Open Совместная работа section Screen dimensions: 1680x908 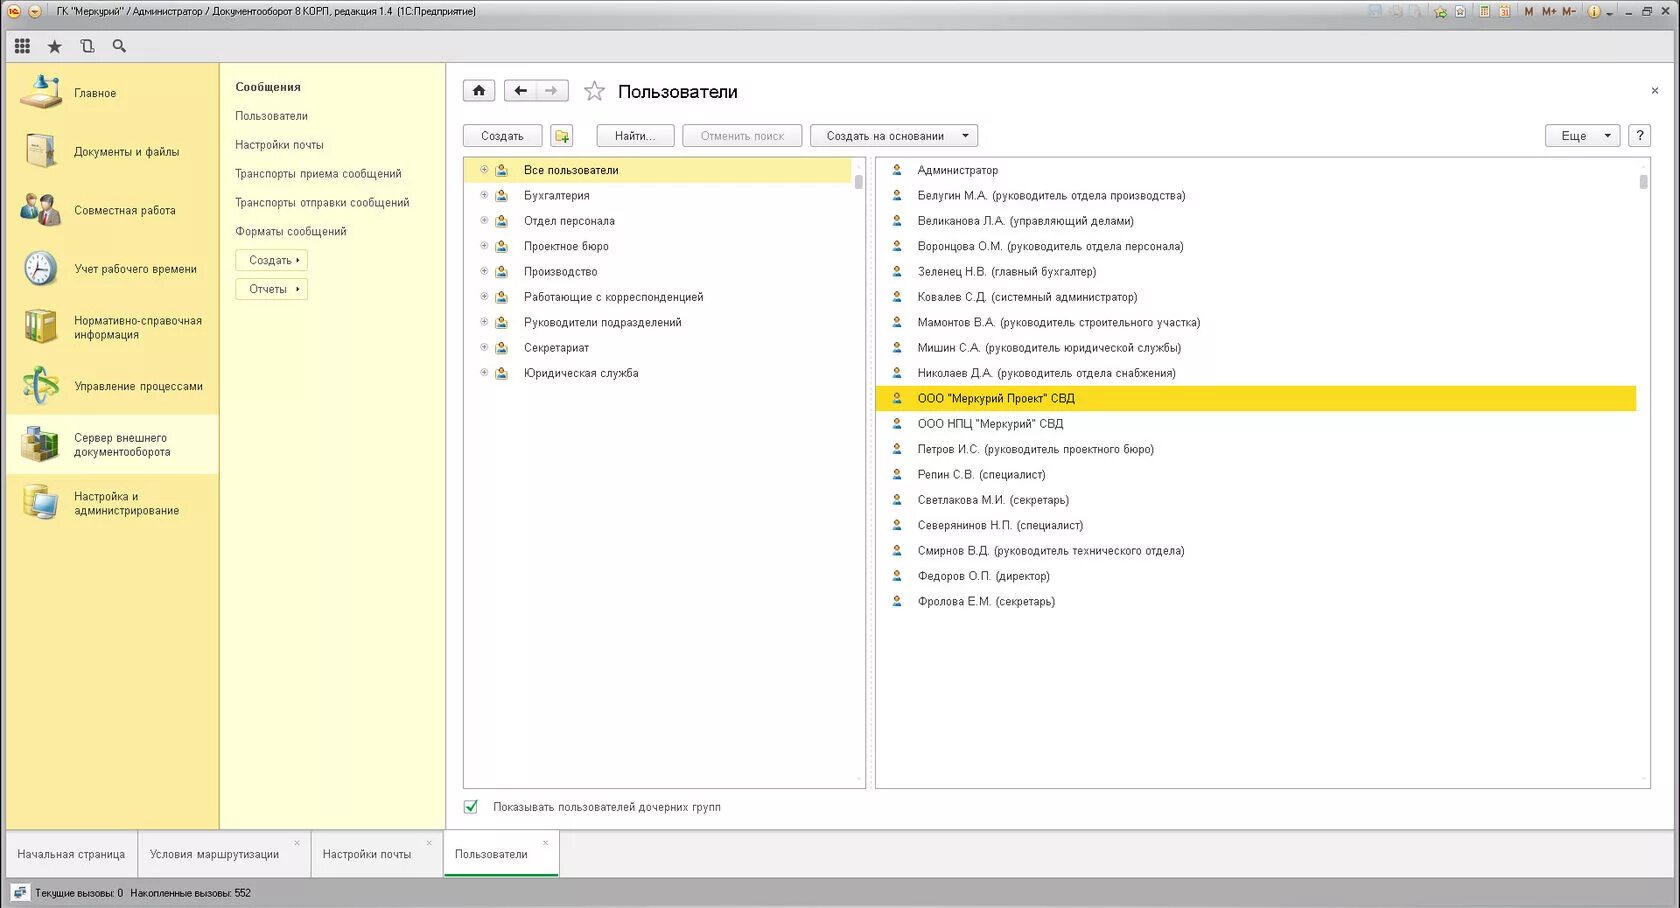112,210
